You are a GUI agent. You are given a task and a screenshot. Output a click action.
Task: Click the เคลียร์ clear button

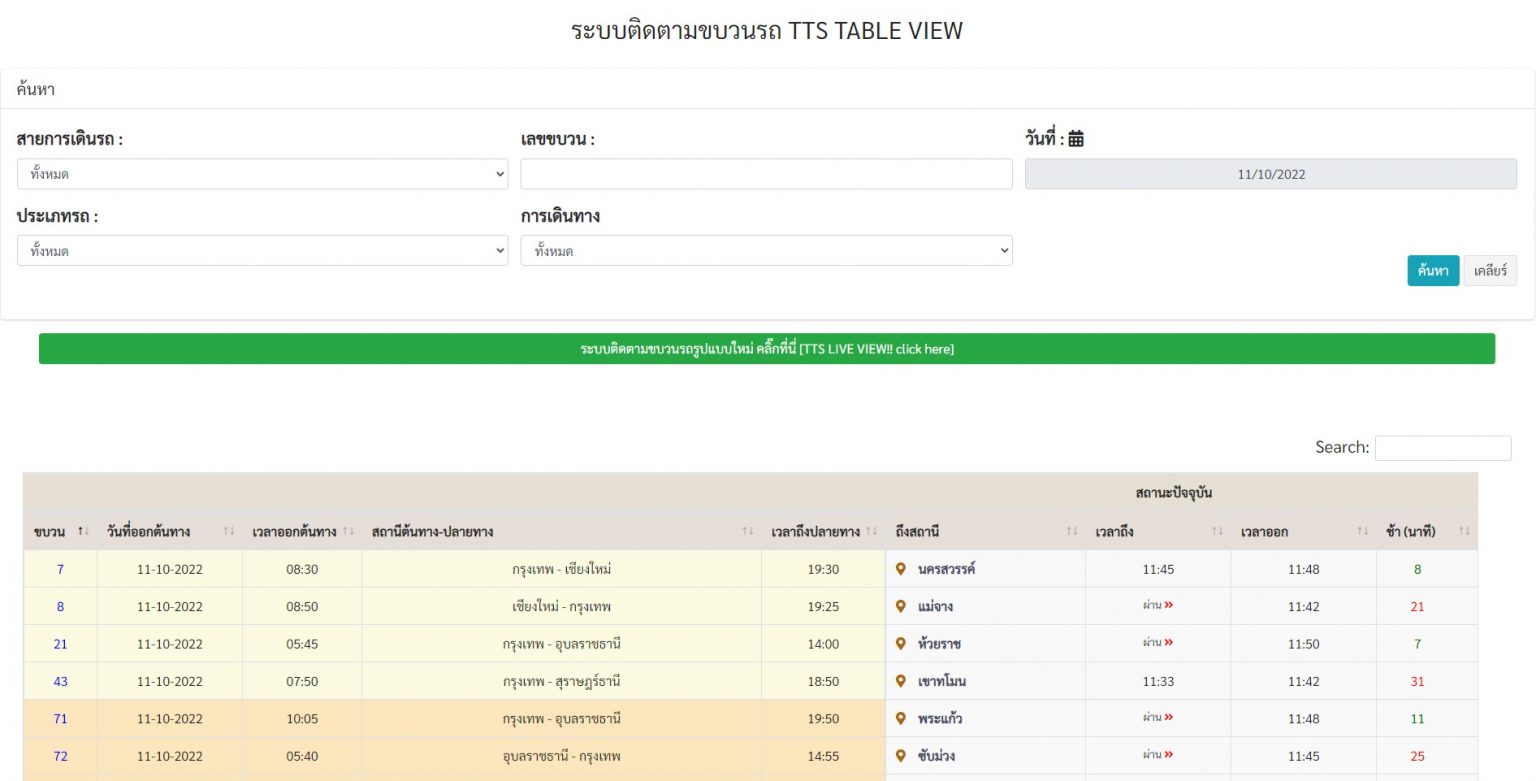click(1489, 270)
